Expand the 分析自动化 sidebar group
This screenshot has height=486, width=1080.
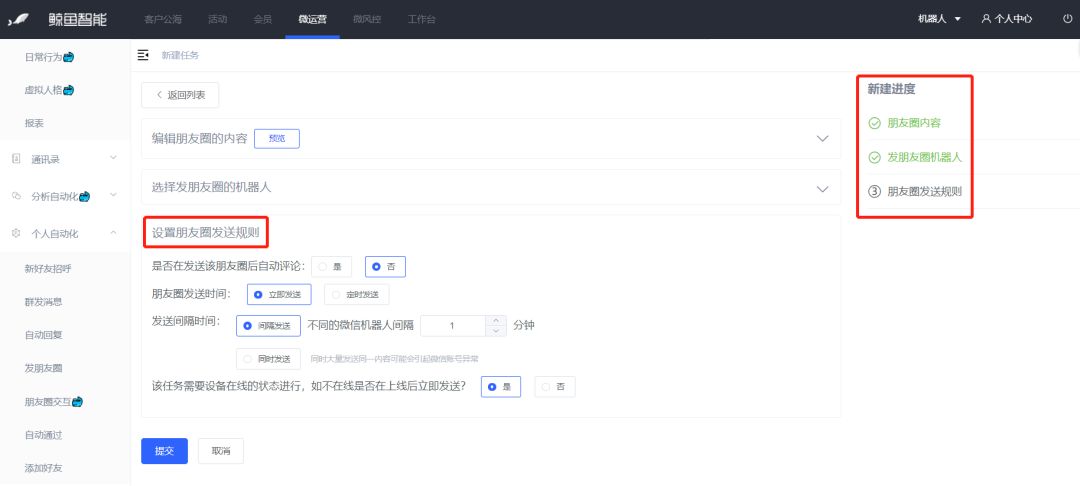114,196
